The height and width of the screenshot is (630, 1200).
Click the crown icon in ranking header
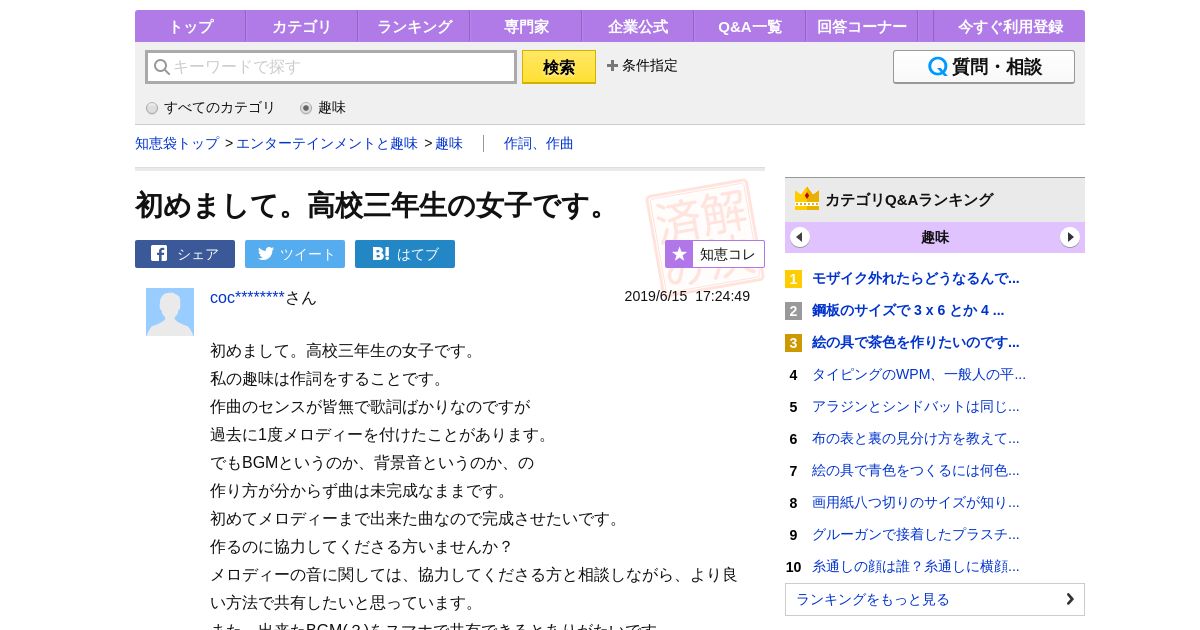coord(807,199)
